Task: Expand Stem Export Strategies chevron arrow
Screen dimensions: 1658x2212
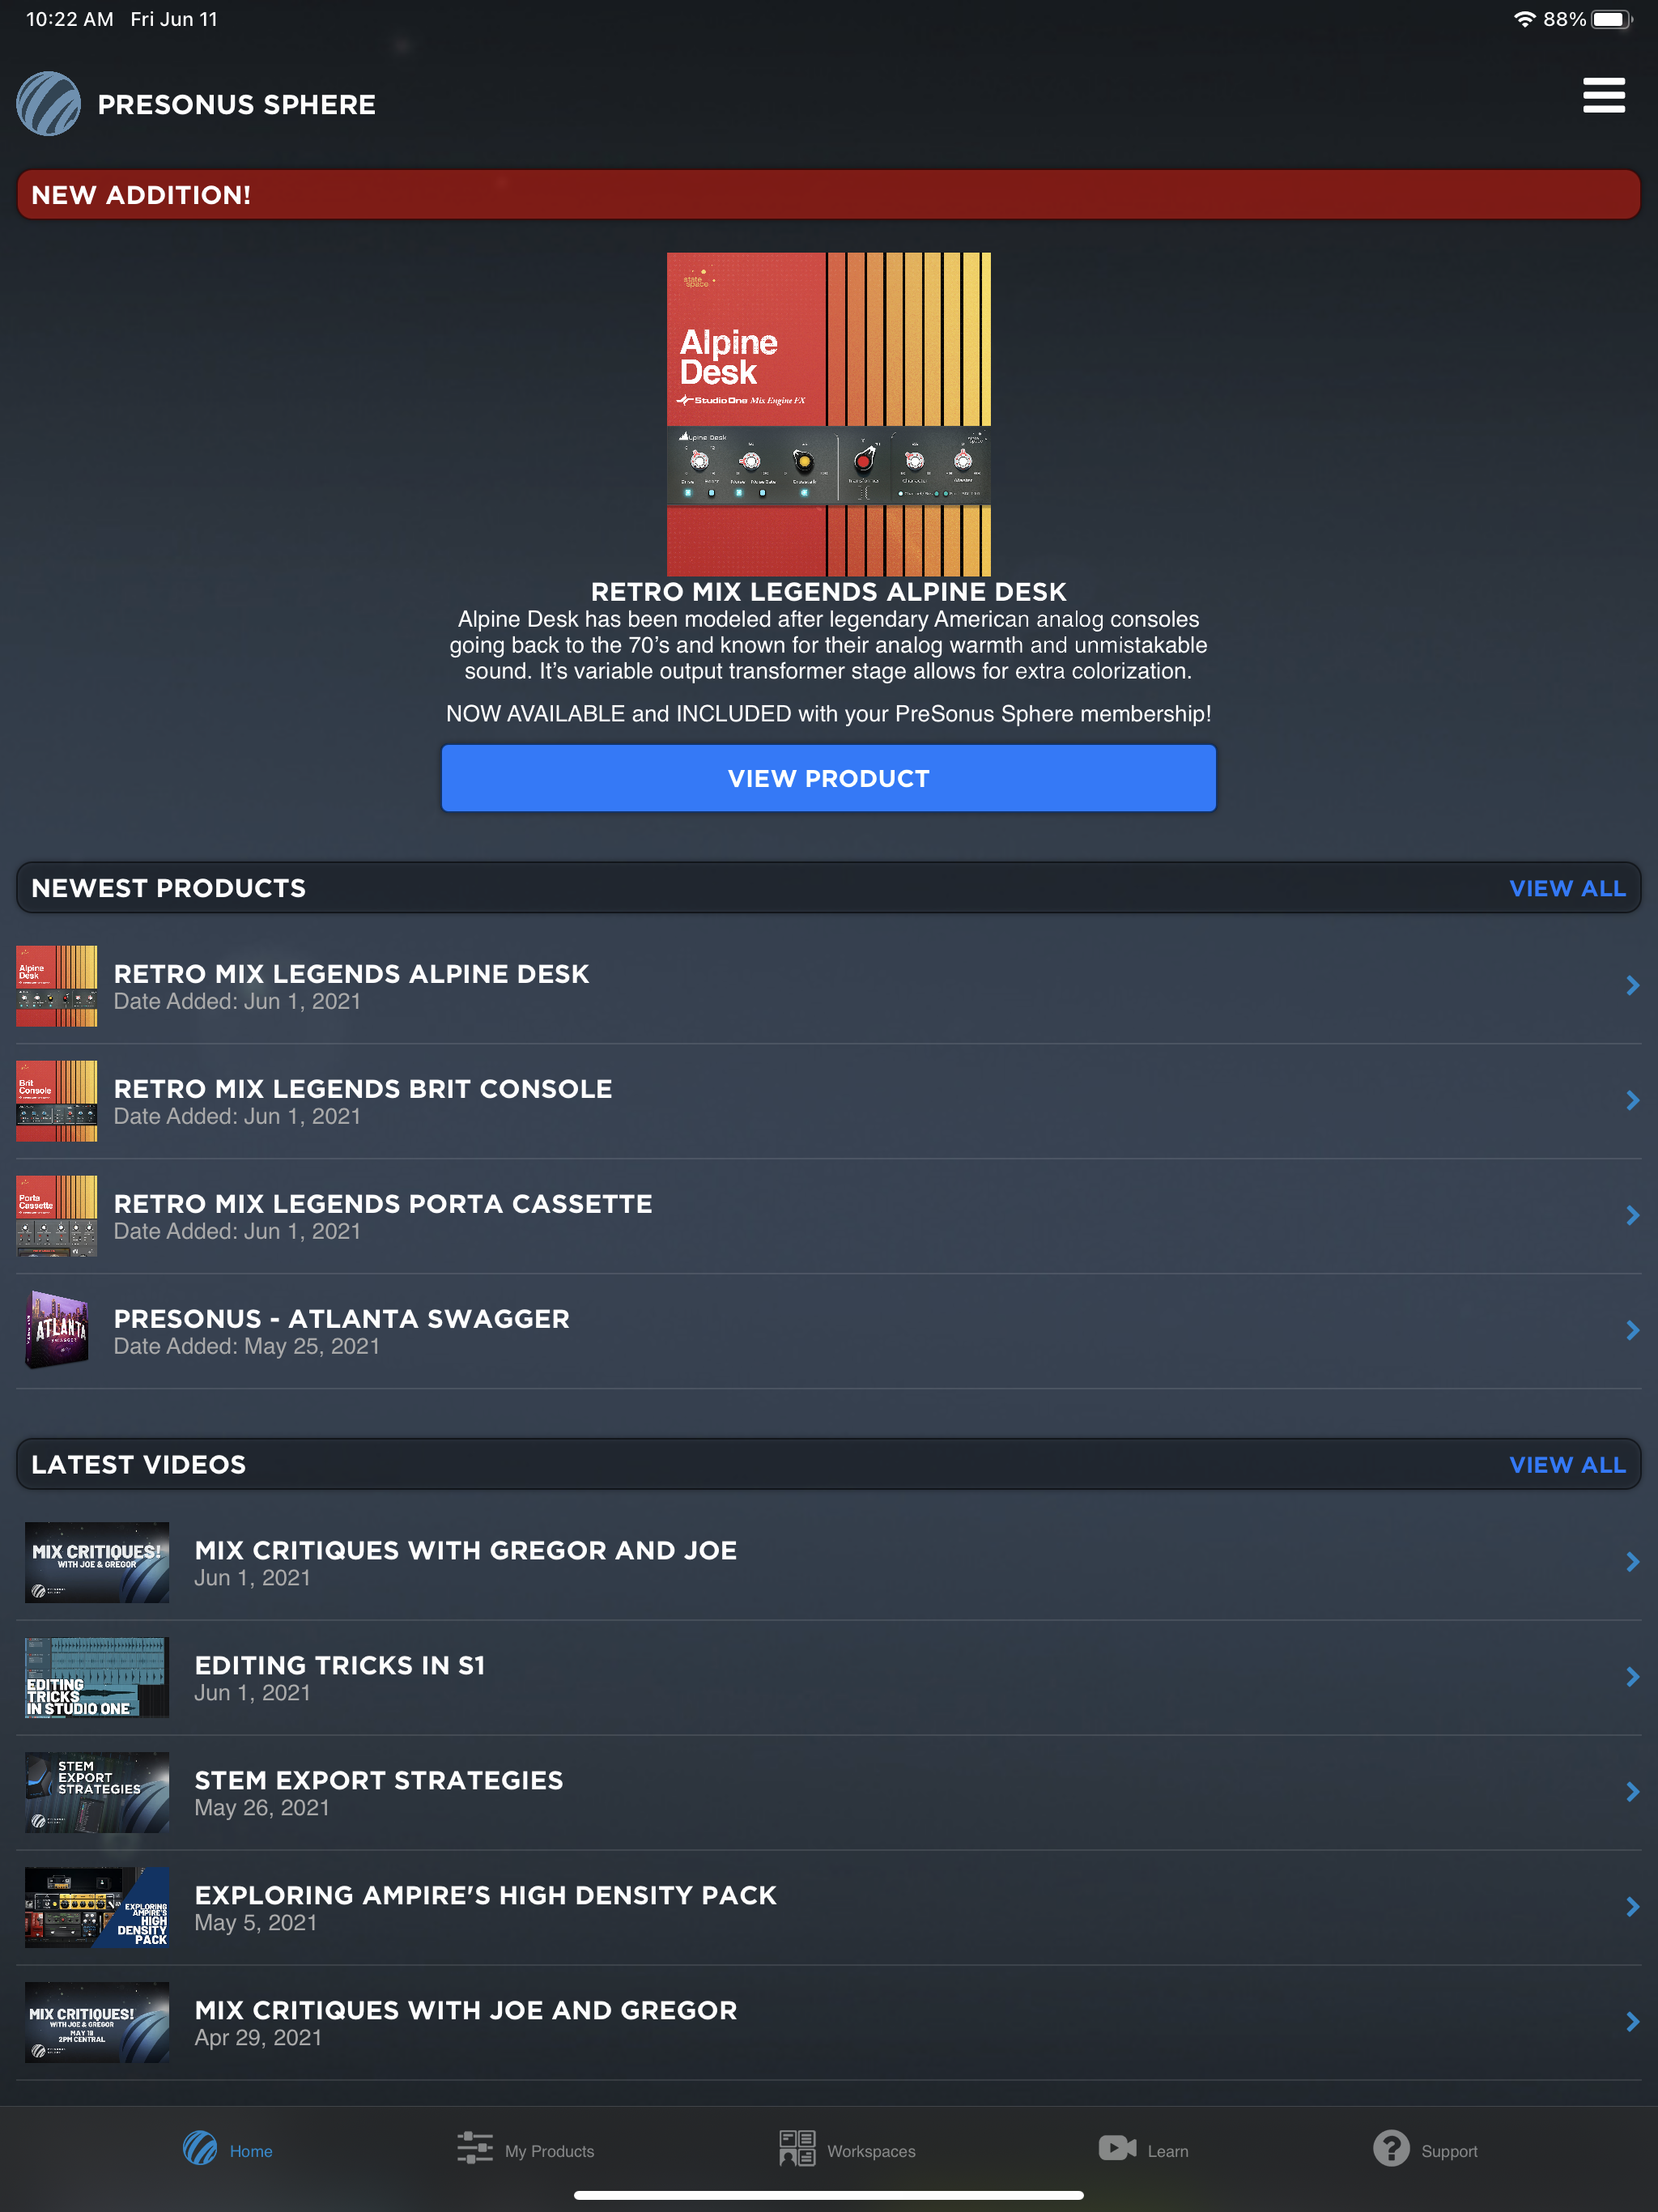Action: (x=1632, y=1792)
